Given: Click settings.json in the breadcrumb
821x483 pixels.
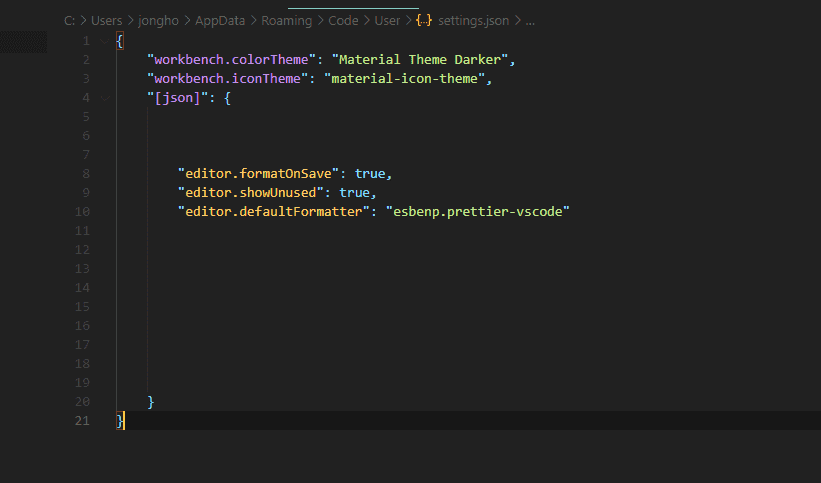Looking at the screenshot, I should [x=473, y=20].
